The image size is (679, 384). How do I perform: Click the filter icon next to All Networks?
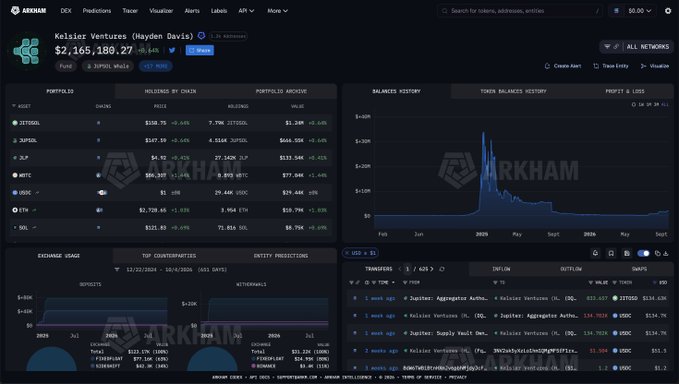(x=607, y=46)
